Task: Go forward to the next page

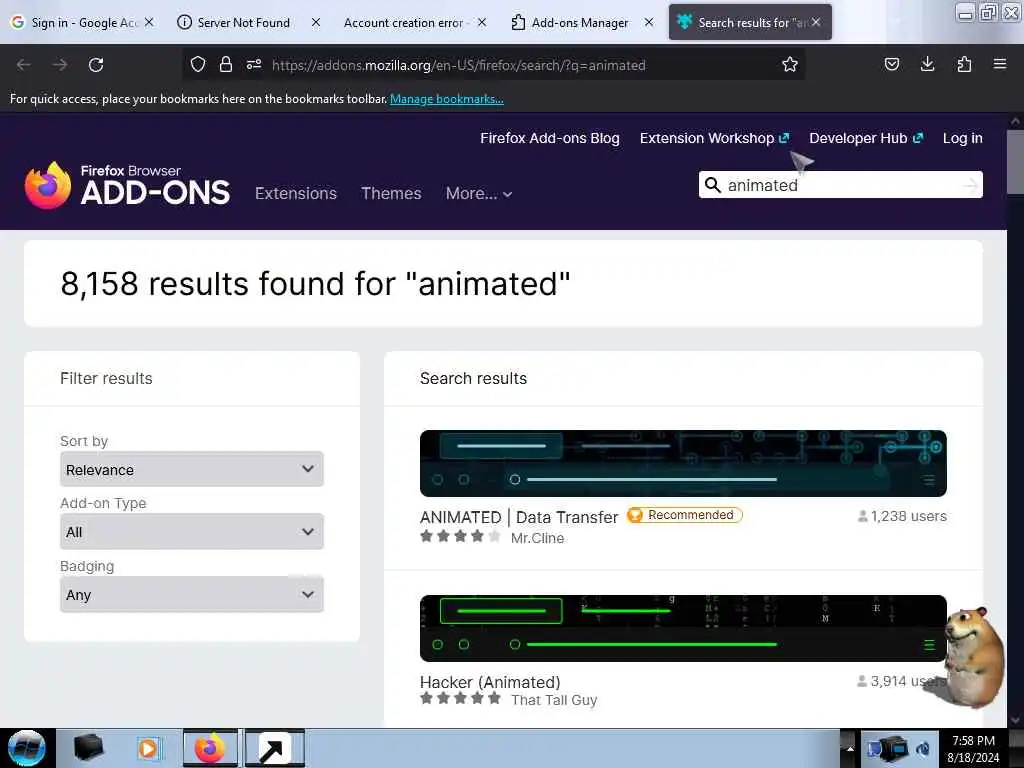Action: [60, 65]
